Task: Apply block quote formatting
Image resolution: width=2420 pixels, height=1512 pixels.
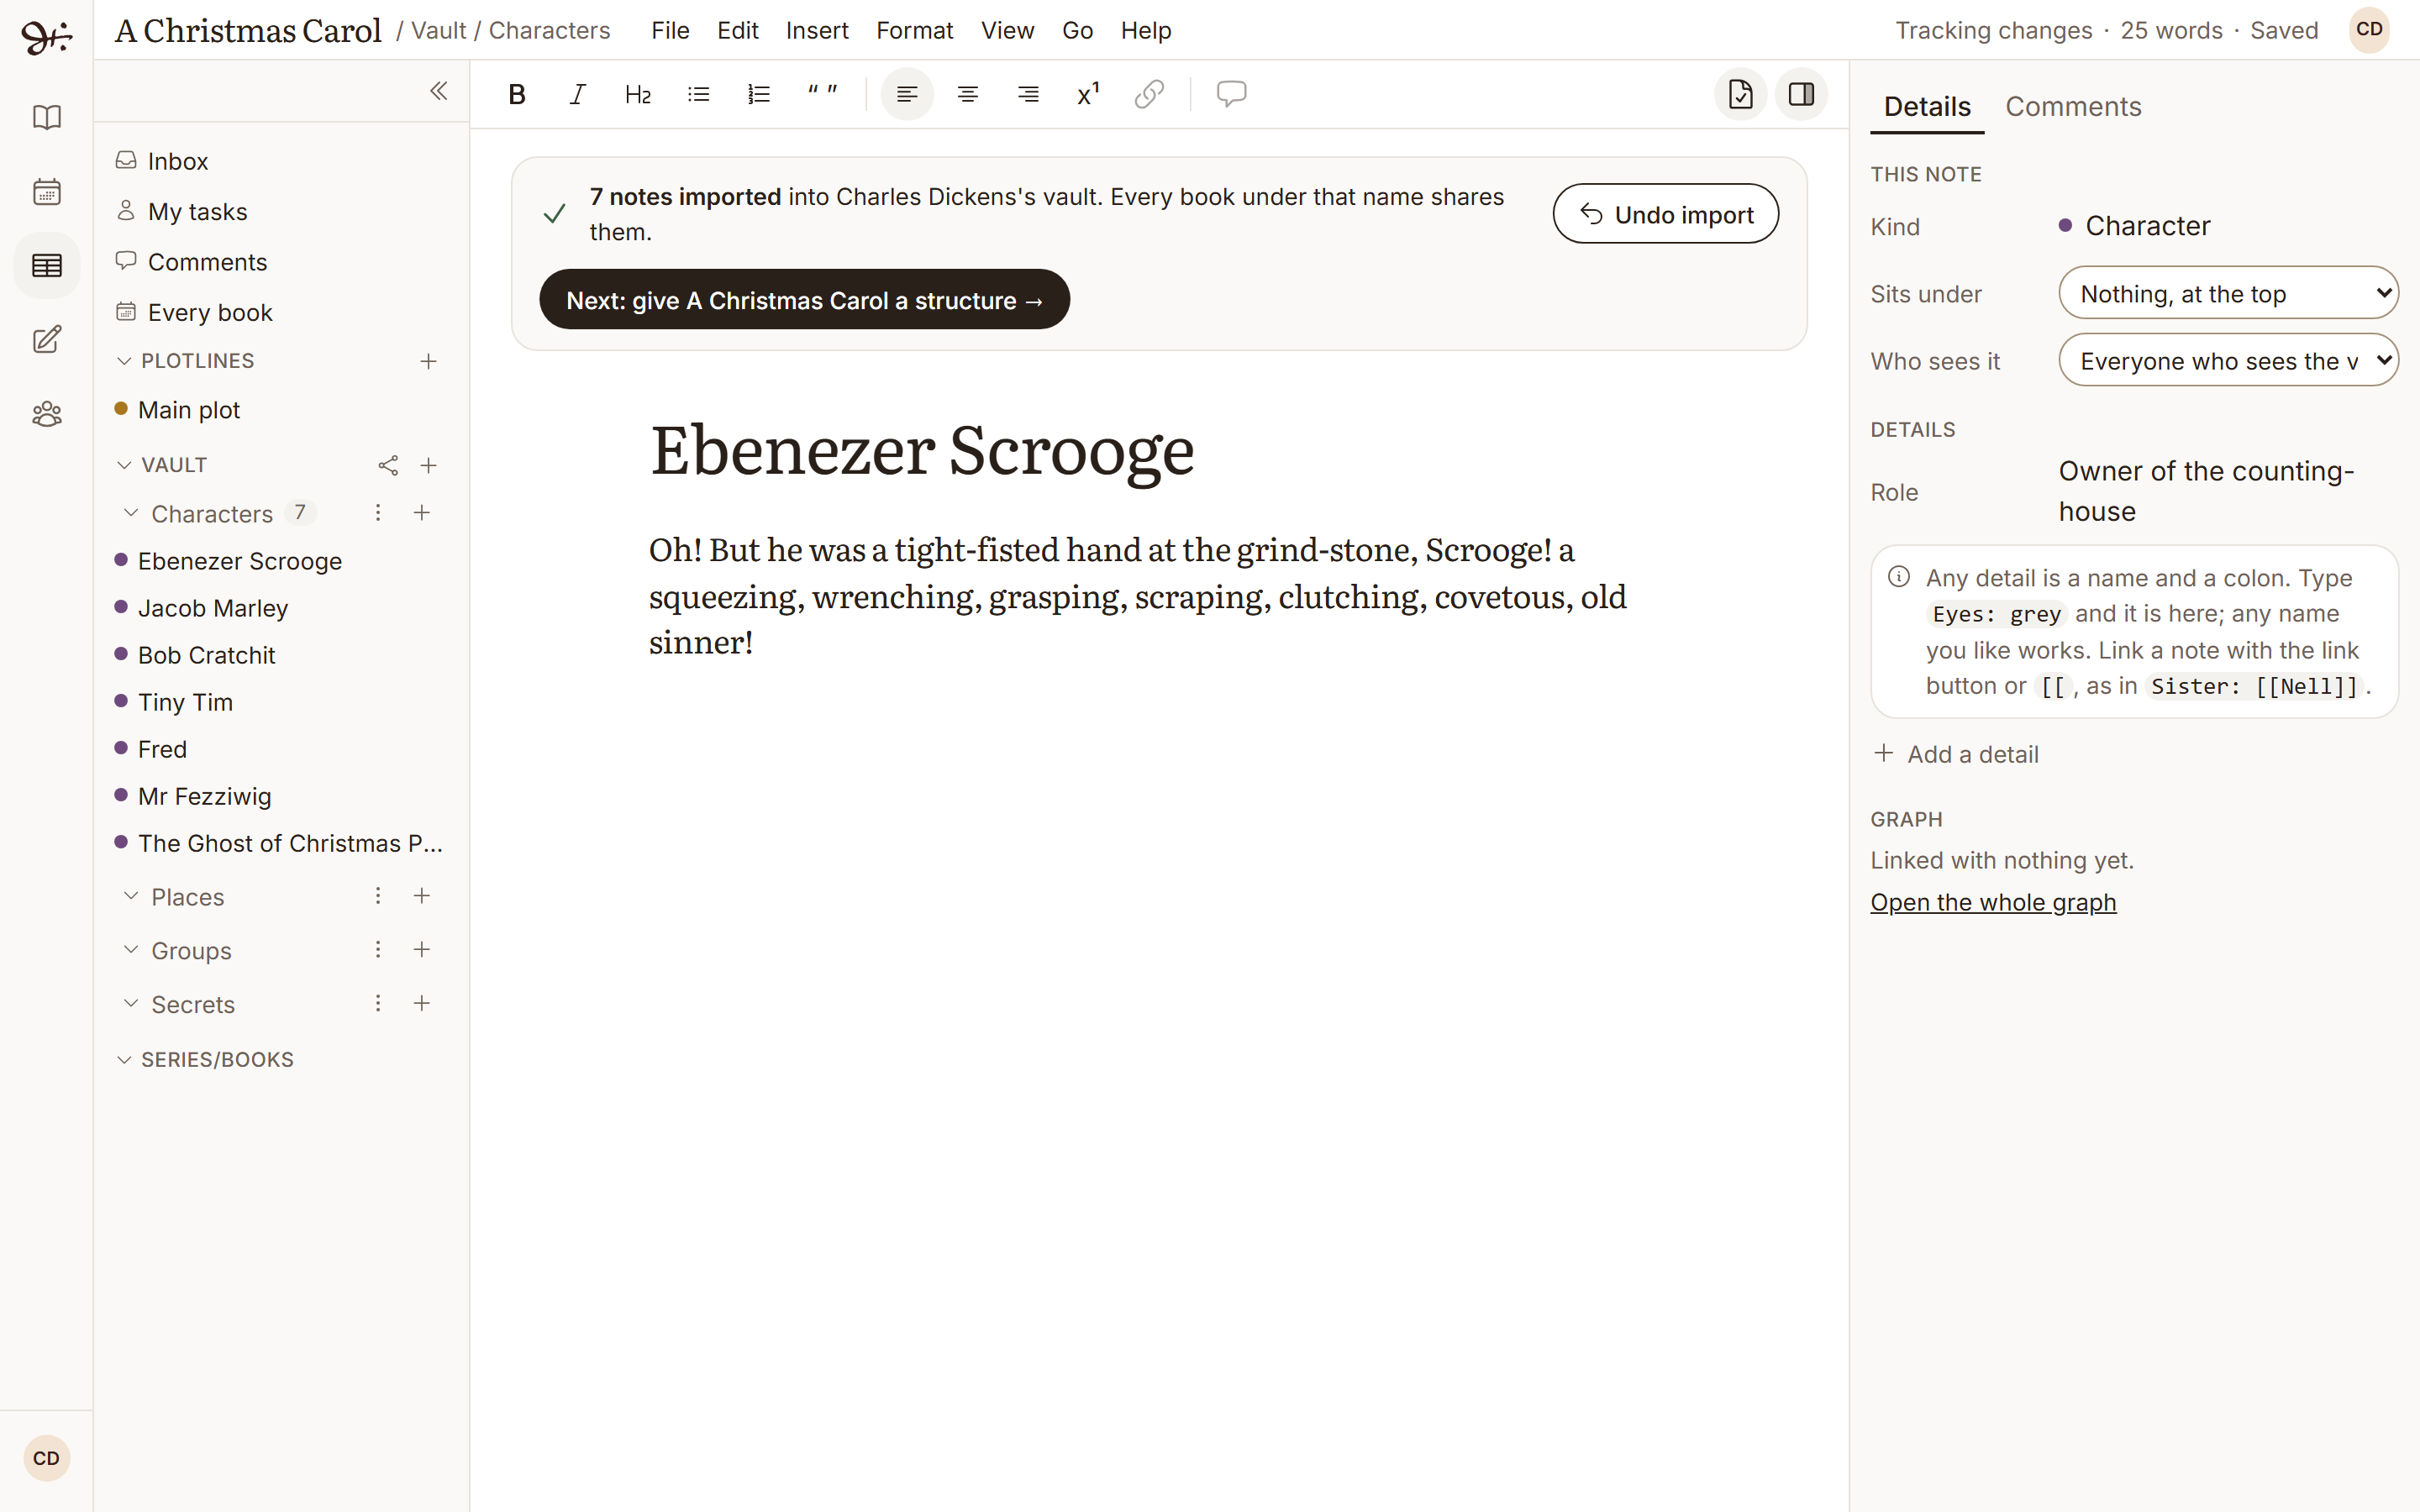Action: click(822, 94)
